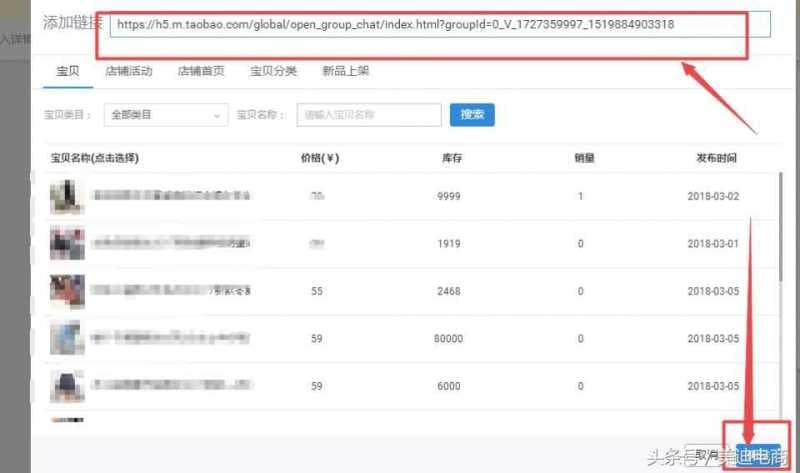Select product thumbnail in the 9999 stock row
Screen dimensions: 800x473
click(67, 196)
